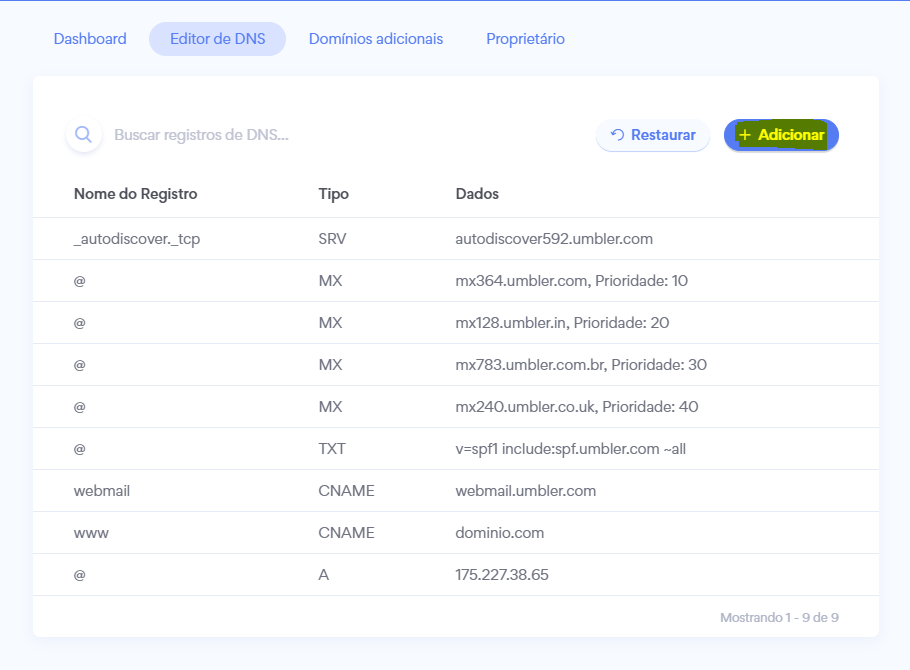The image size is (910, 670).
Task: Click the magnifying glass search icon
Action: pyautogui.click(x=84, y=135)
